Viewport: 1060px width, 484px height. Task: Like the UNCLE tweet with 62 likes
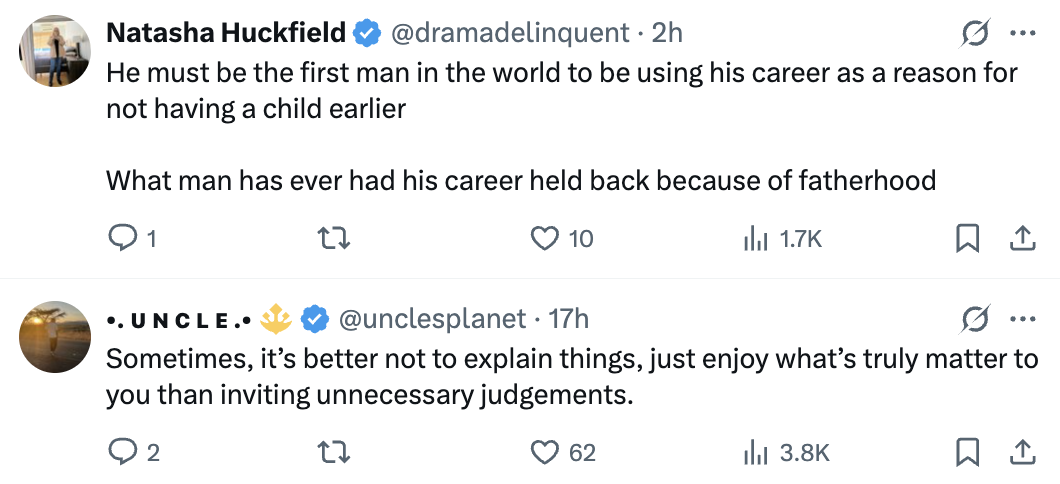543,452
